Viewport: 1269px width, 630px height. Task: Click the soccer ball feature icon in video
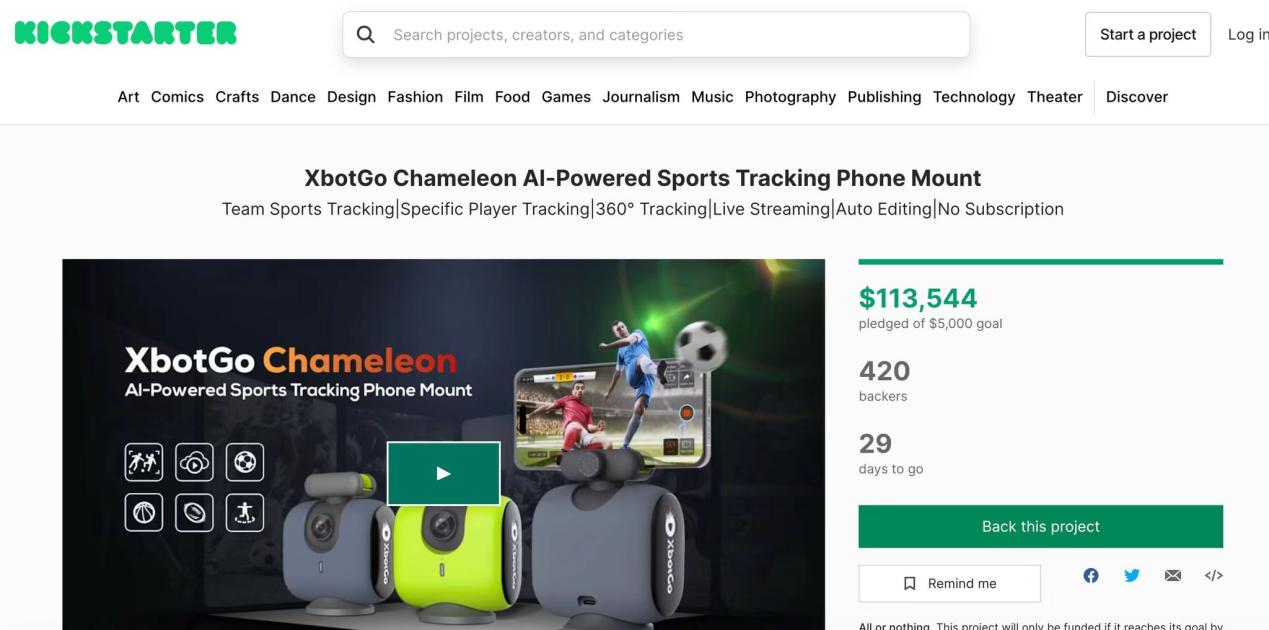click(x=245, y=462)
